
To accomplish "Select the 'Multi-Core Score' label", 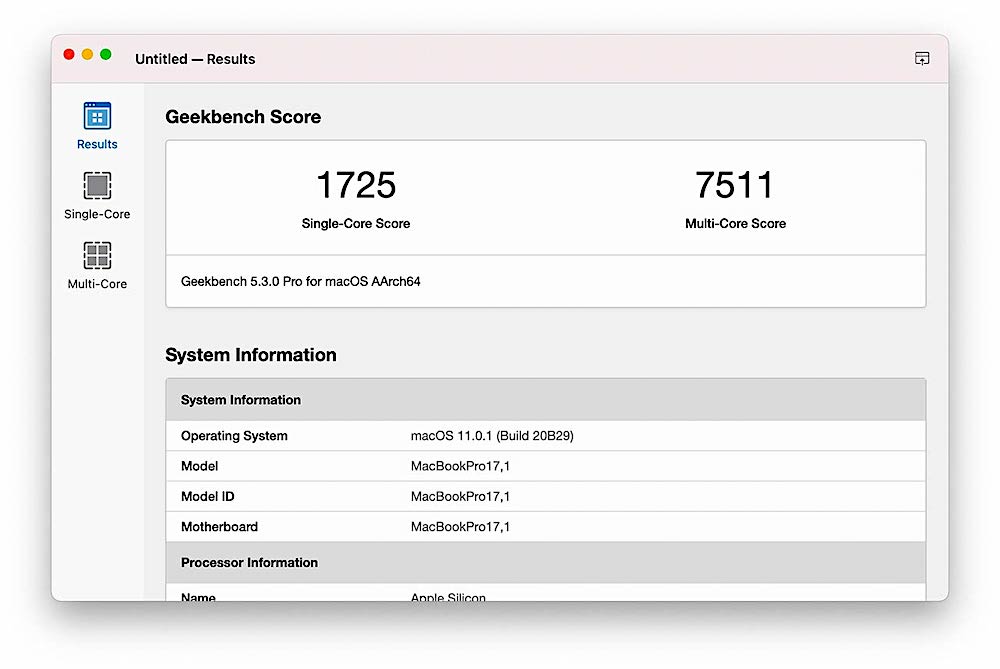I will pos(735,224).
